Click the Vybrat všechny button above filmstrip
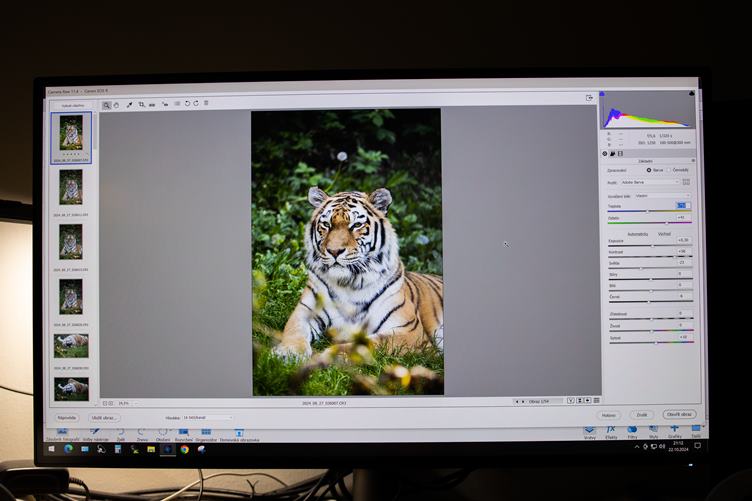This screenshot has width=752, height=501. point(73,105)
